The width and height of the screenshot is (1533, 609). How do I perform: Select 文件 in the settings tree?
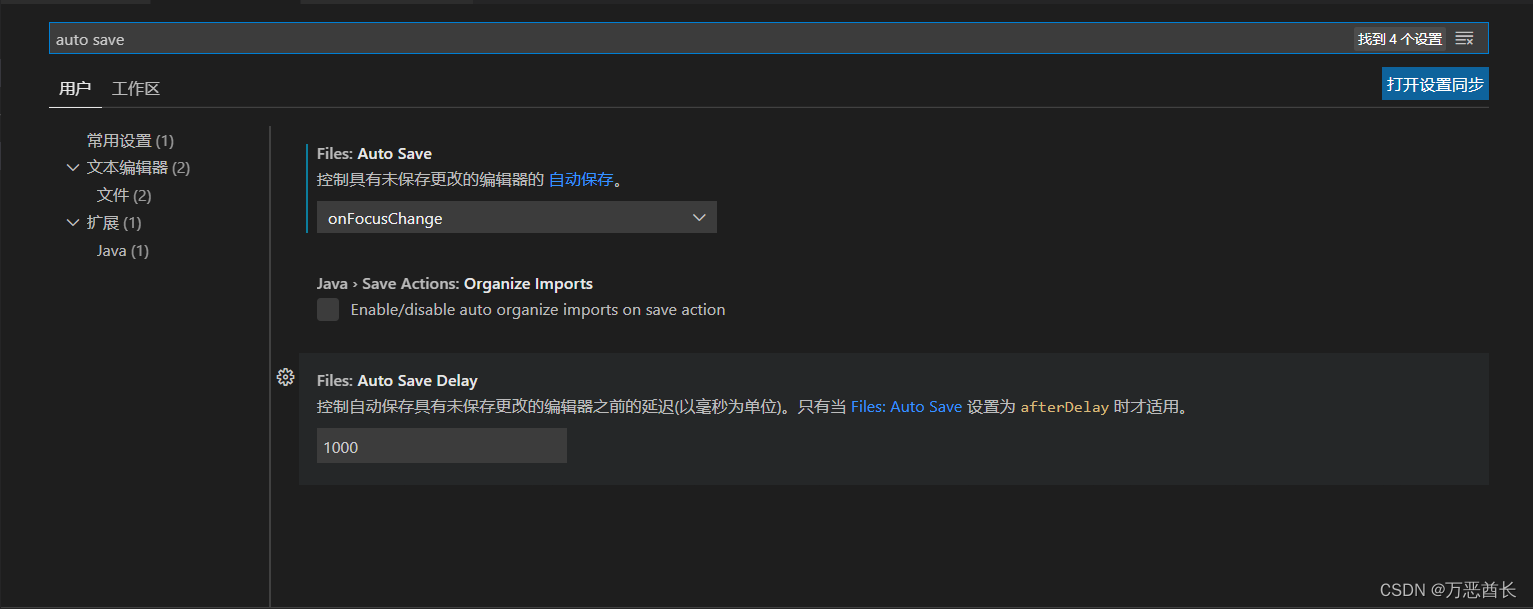[123, 195]
